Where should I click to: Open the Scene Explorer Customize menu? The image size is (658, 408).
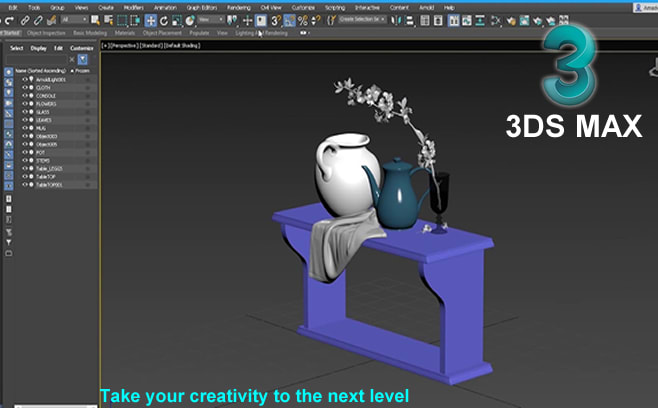(81, 48)
